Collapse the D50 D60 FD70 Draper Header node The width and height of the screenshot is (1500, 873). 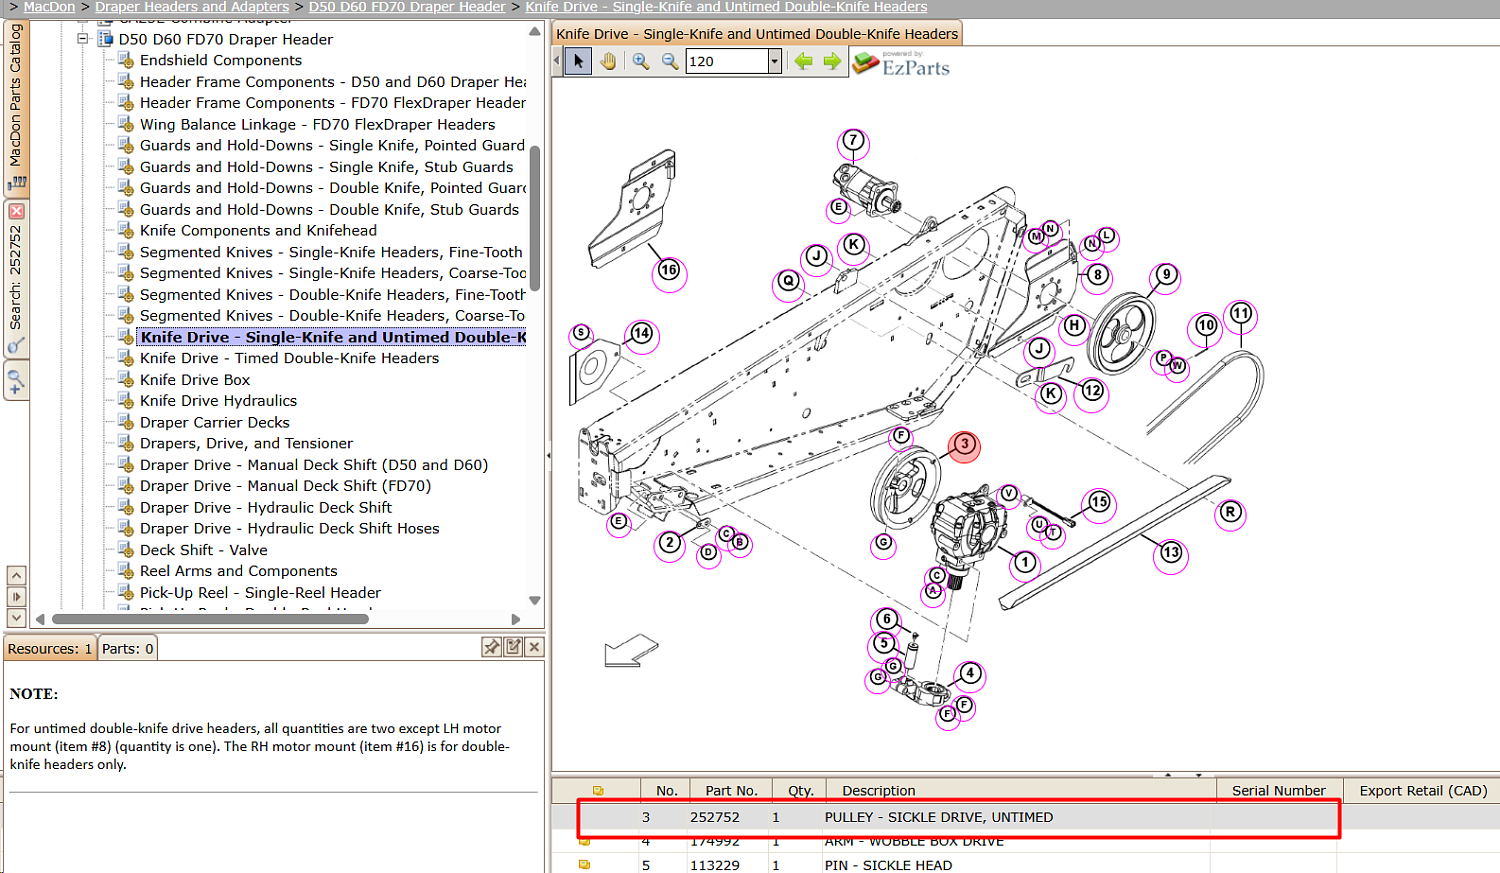coord(84,39)
